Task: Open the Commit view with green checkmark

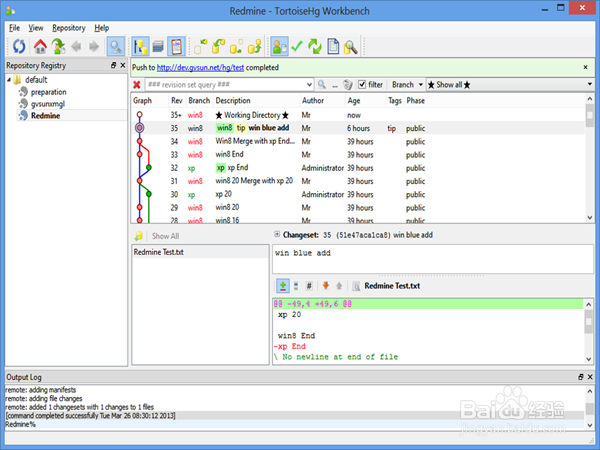Action: click(297, 46)
